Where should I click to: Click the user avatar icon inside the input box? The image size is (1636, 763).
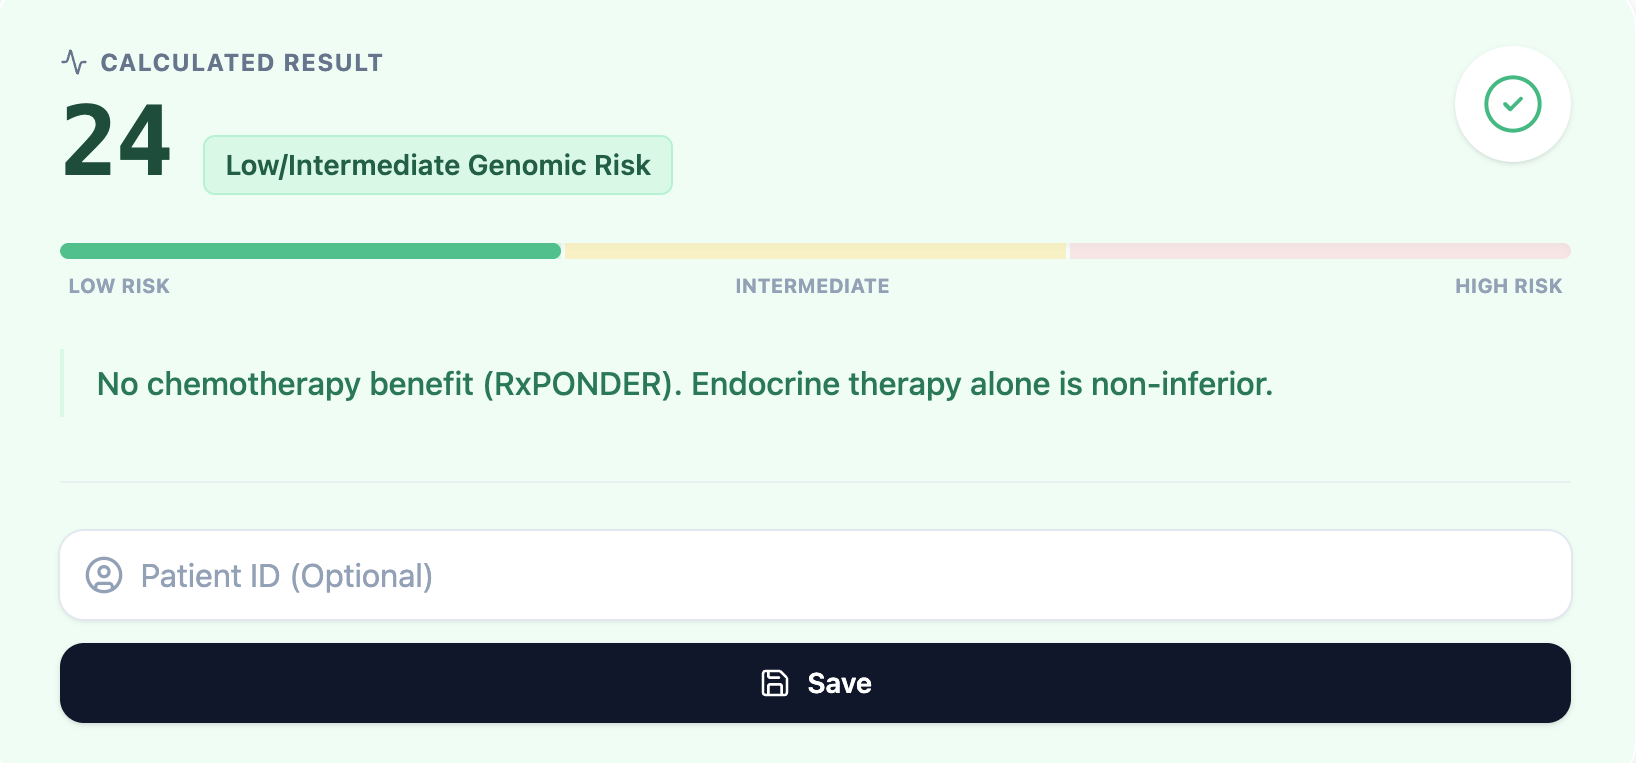click(103, 575)
